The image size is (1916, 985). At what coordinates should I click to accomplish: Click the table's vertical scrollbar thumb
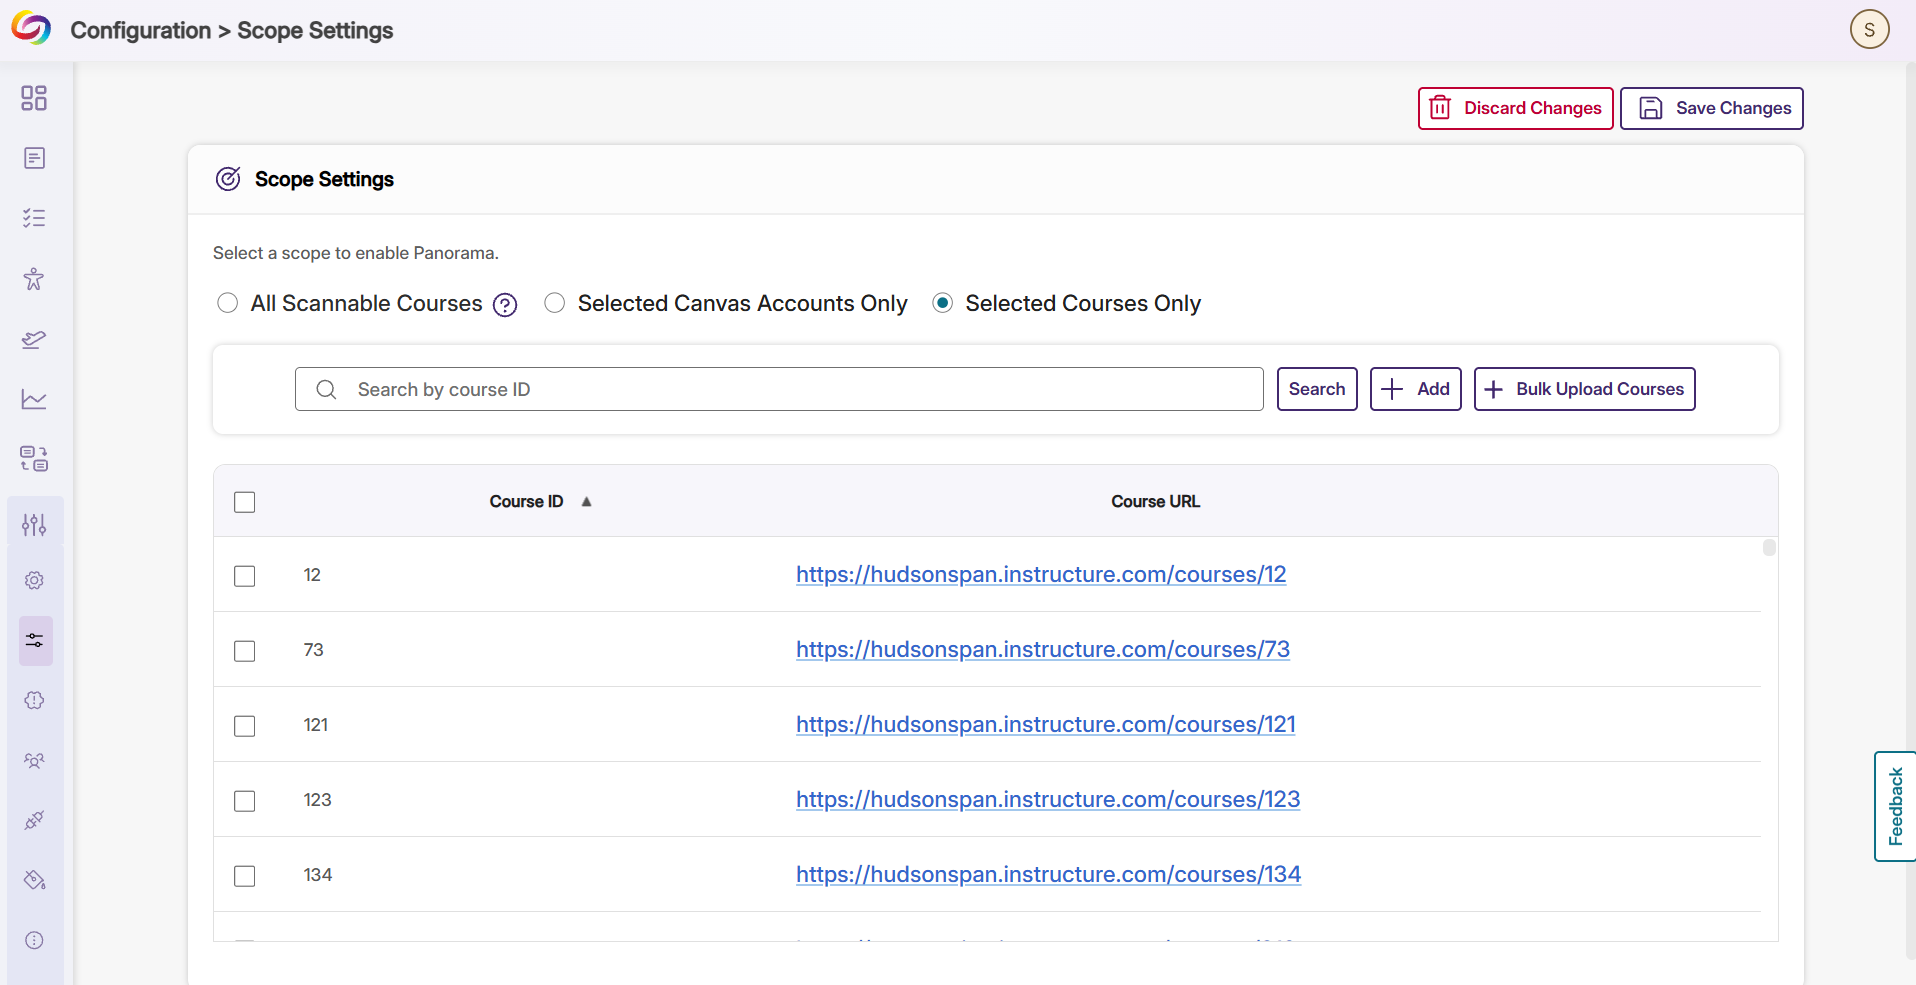1769,547
